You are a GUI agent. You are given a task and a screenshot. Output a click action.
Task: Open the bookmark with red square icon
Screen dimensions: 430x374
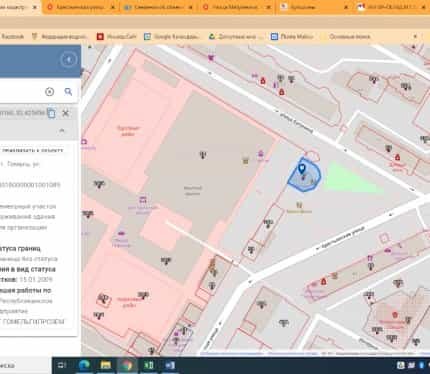[x=116, y=37]
